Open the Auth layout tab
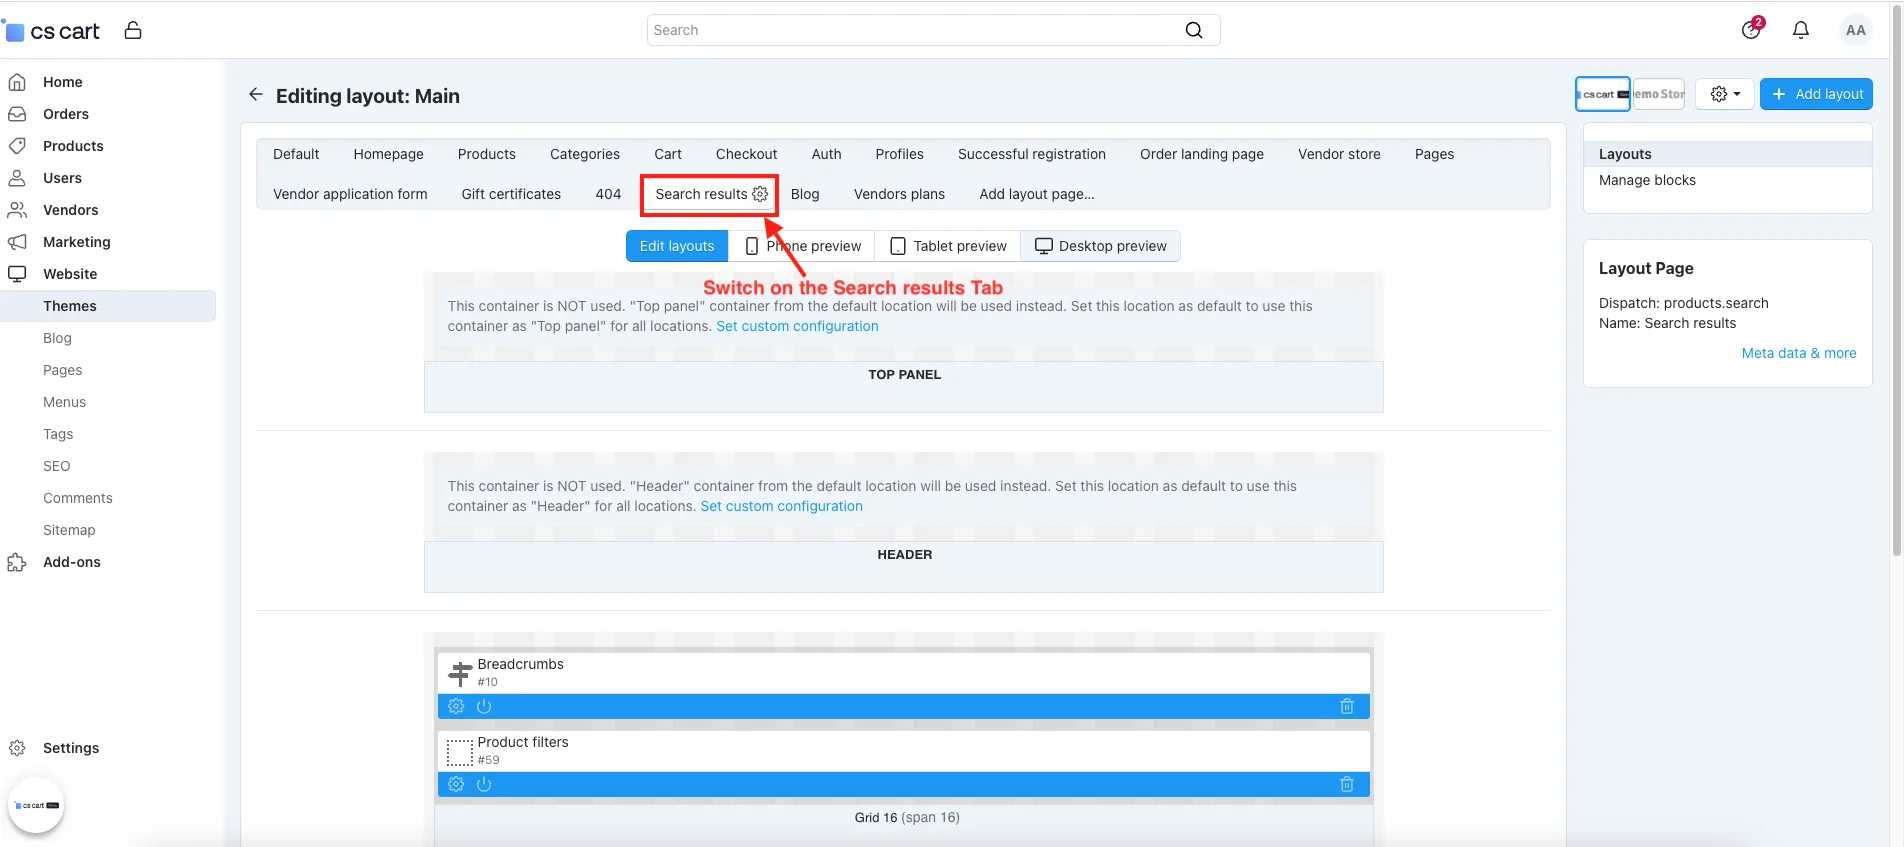This screenshot has width=1904, height=847. [x=826, y=154]
